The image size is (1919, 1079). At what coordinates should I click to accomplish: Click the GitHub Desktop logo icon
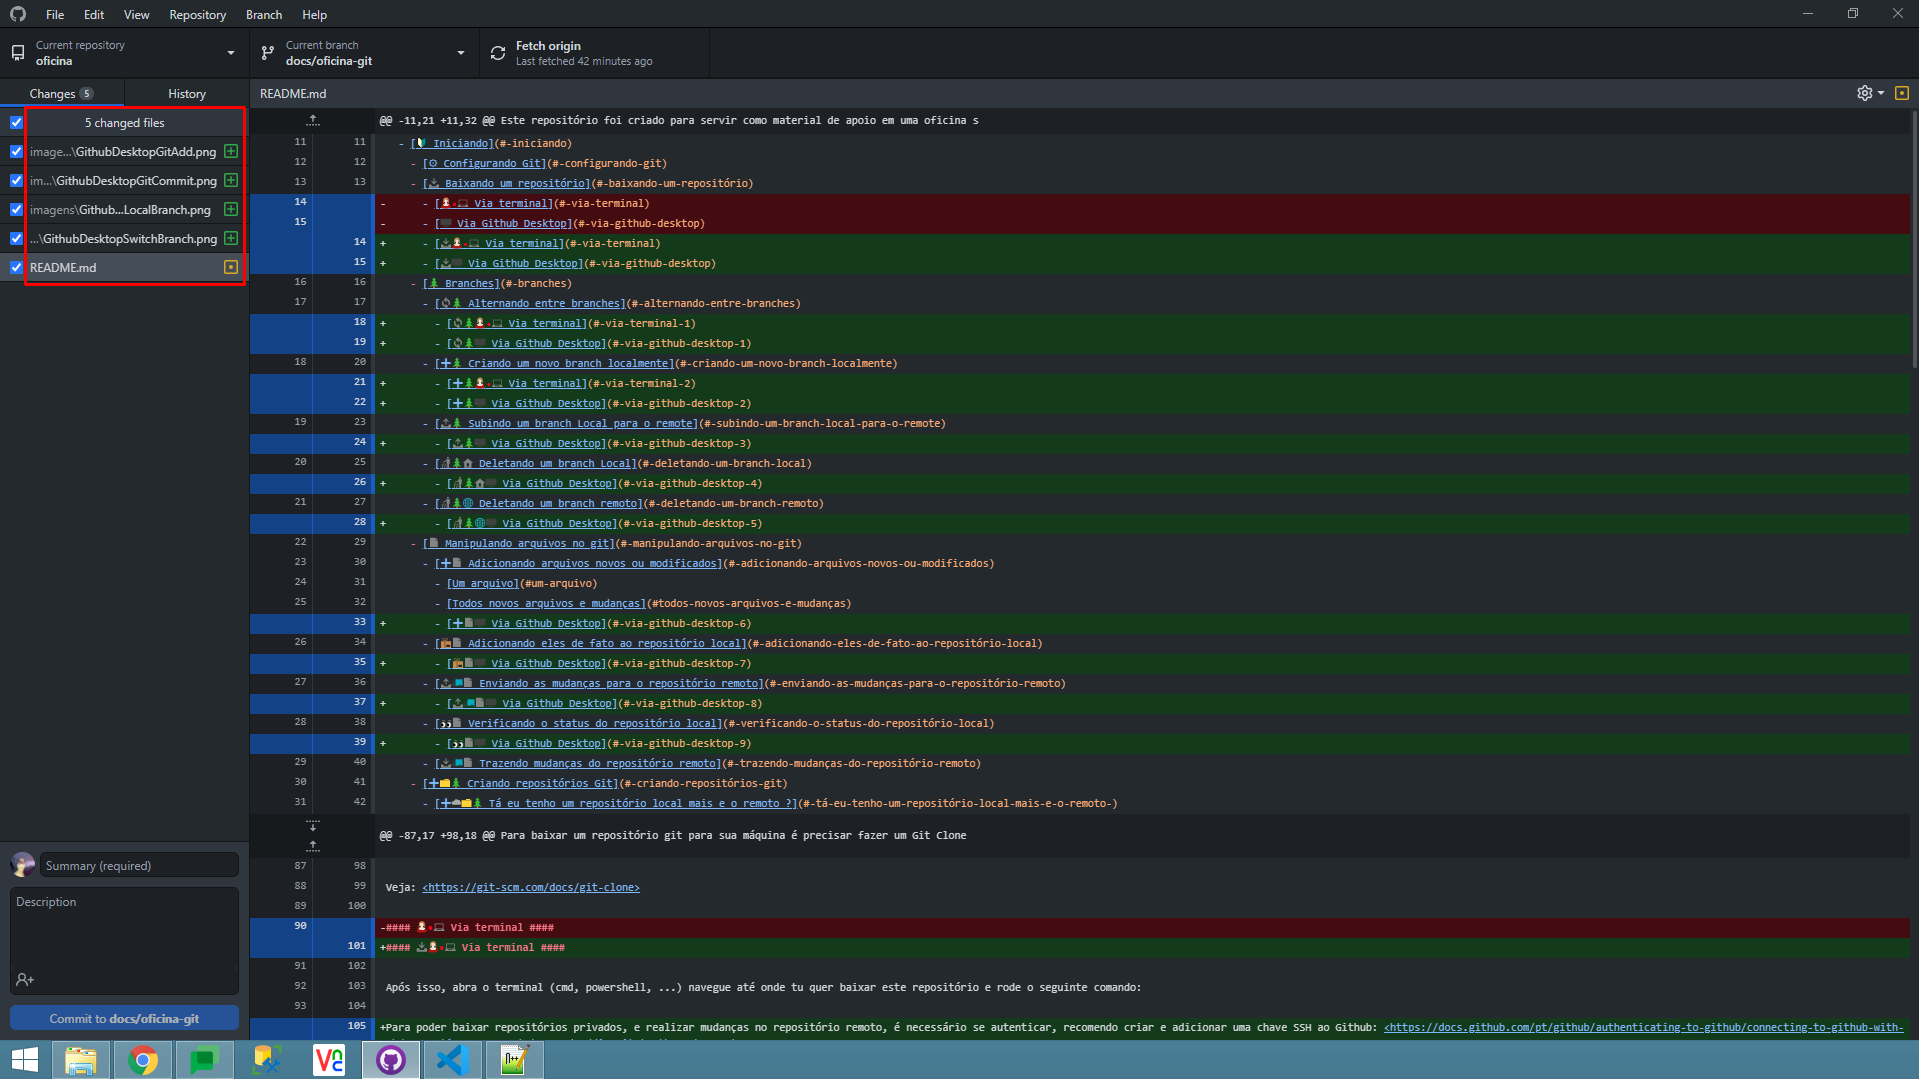coord(17,14)
